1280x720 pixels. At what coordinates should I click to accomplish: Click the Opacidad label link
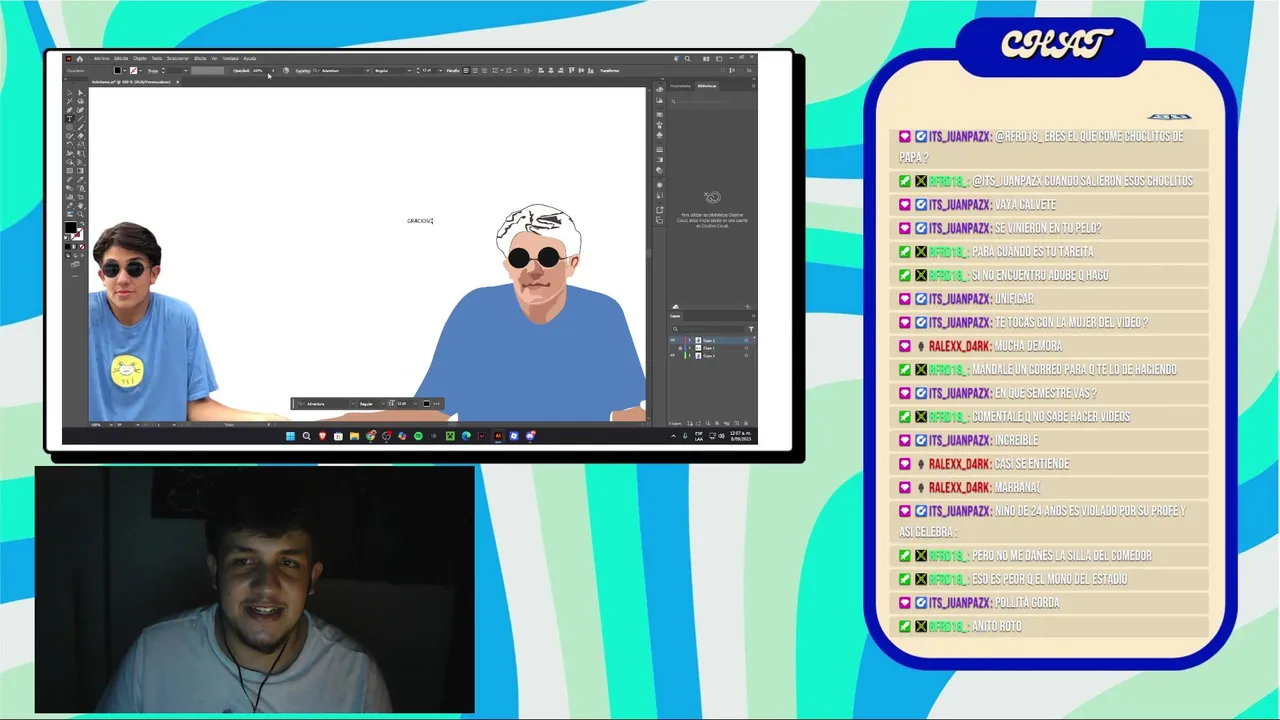pos(241,71)
